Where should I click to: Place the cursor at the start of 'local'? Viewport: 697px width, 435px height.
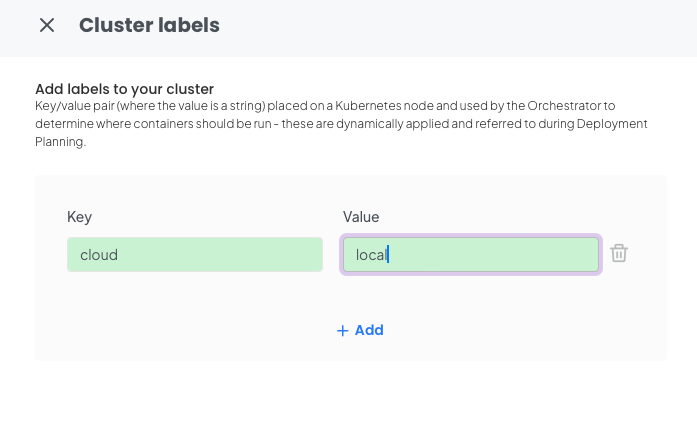click(356, 255)
